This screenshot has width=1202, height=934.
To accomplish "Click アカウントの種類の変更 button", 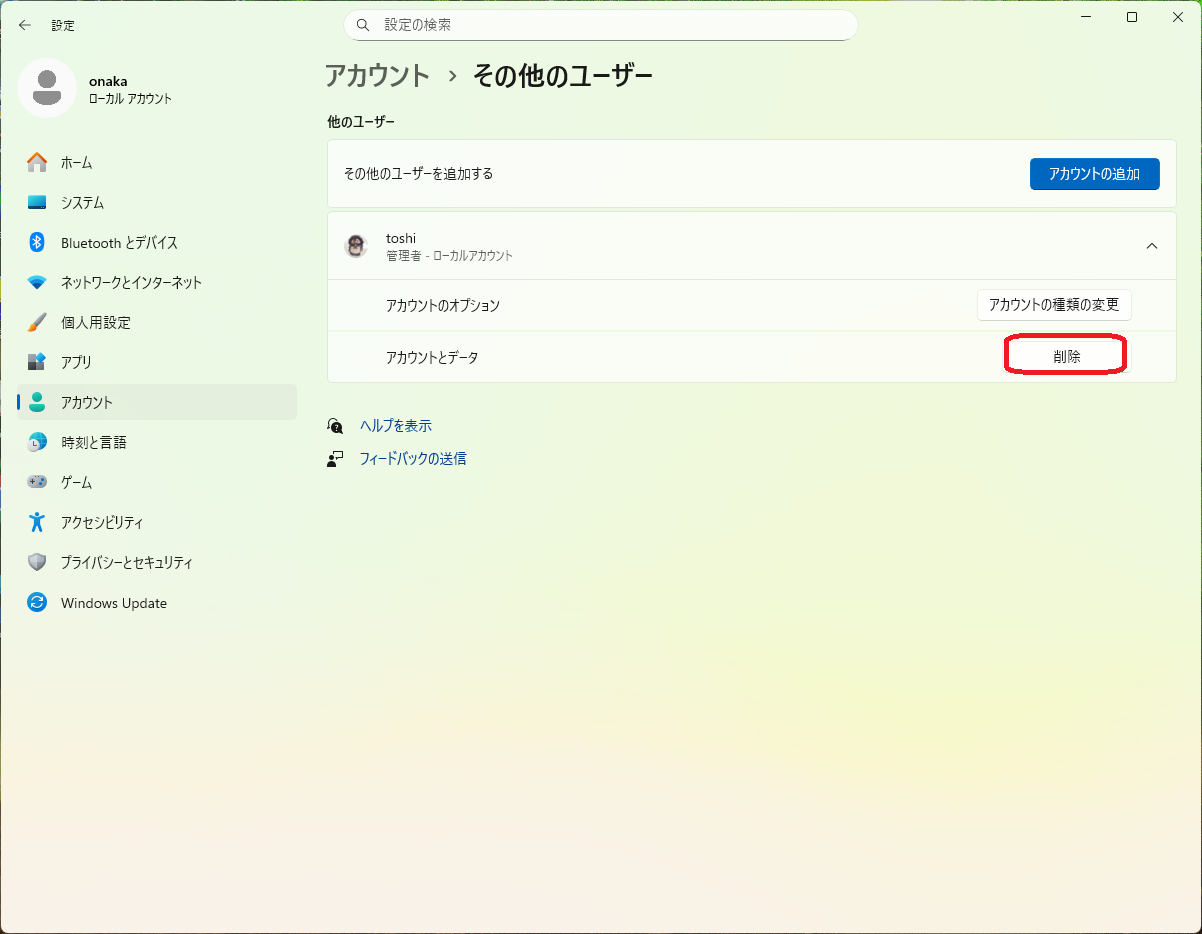I will pos(1054,305).
